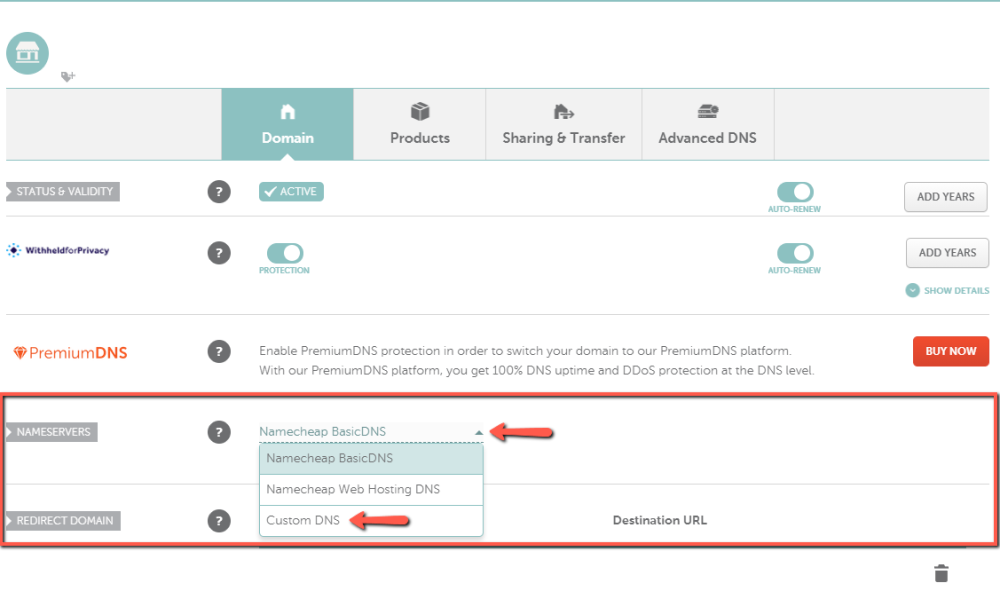
Task: Switch to the Products tab
Action: [420, 124]
